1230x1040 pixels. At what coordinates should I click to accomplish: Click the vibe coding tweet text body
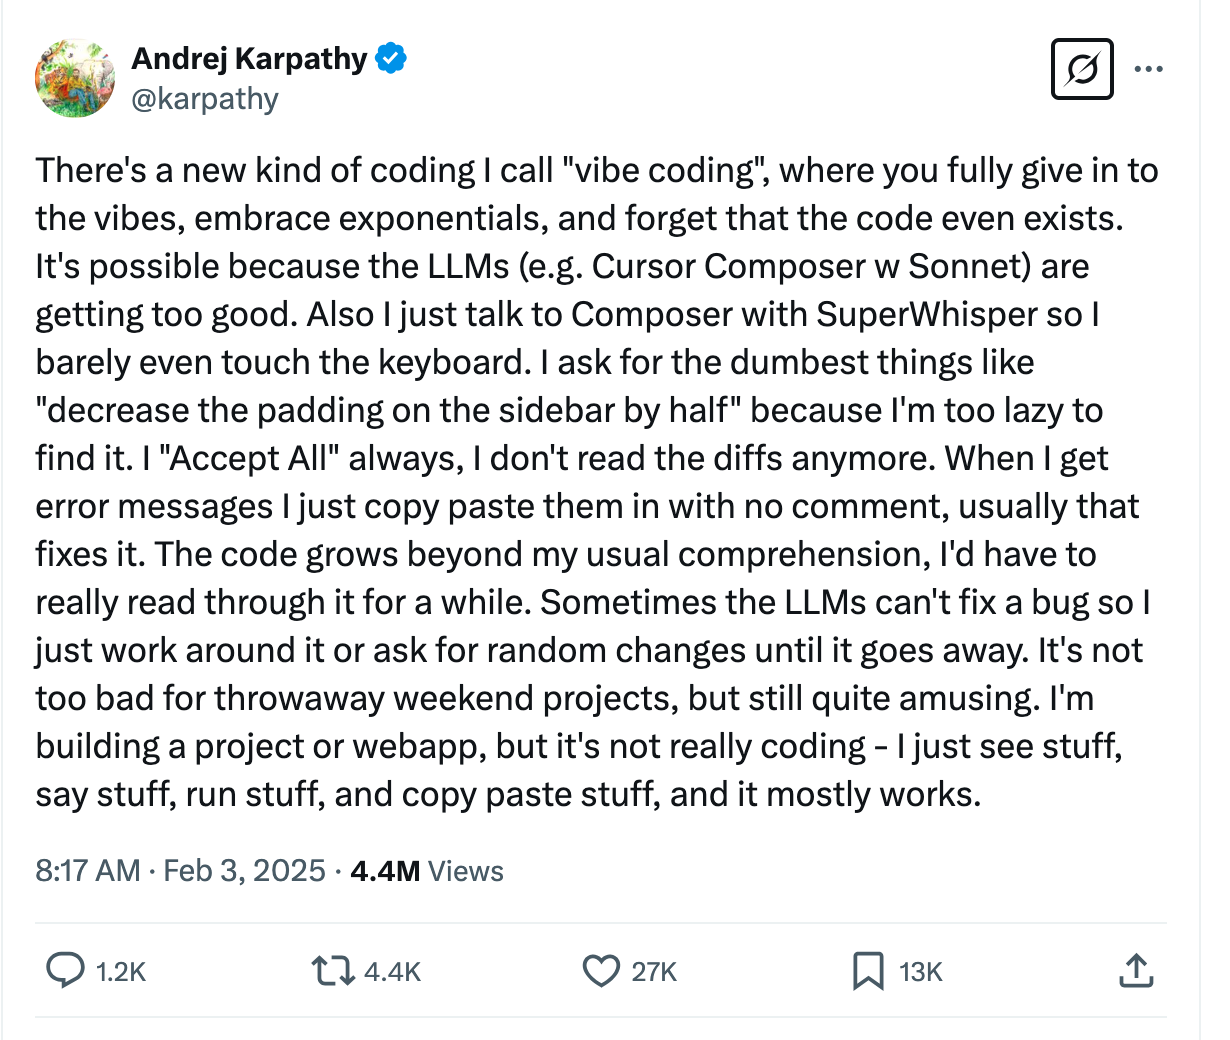point(596,482)
